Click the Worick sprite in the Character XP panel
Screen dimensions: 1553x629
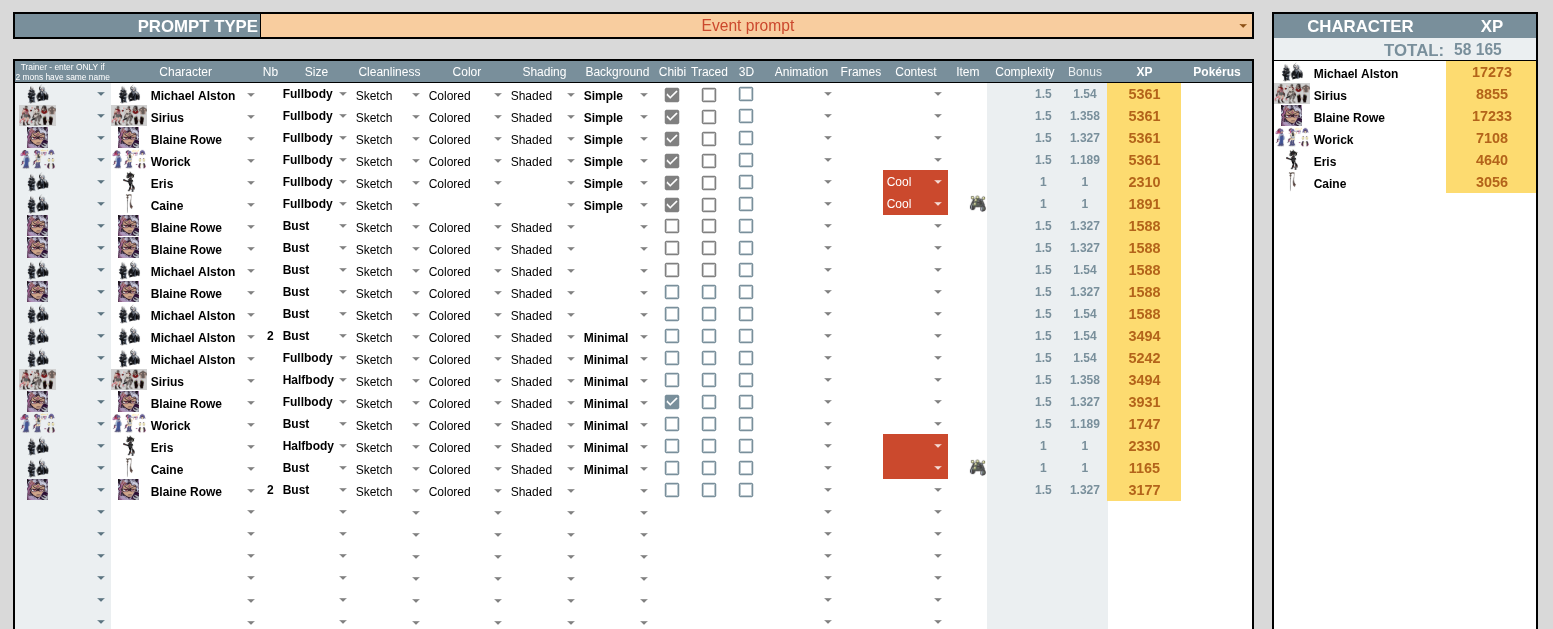1292,138
